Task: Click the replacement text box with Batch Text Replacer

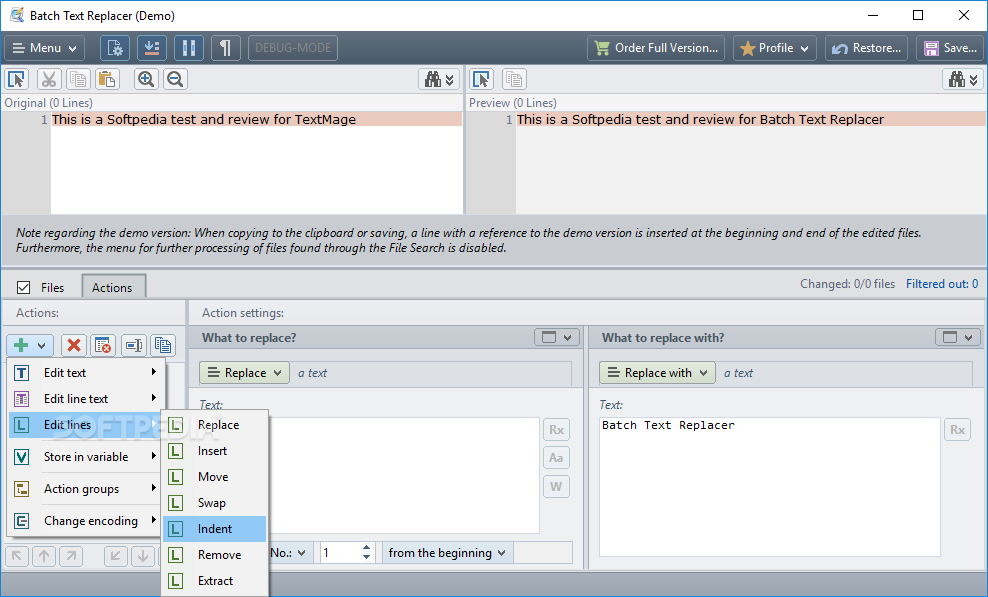Action: pos(769,487)
